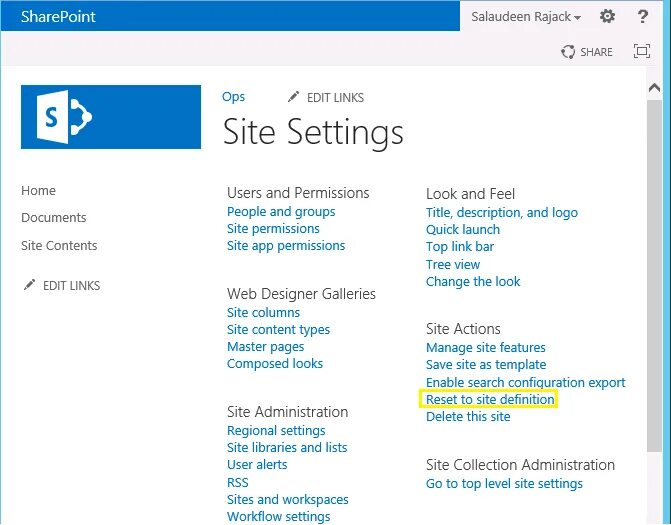Open Salaudeen Rajack user dropdown
The width and height of the screenshot is (671, 525).
(x=526, y=16)
